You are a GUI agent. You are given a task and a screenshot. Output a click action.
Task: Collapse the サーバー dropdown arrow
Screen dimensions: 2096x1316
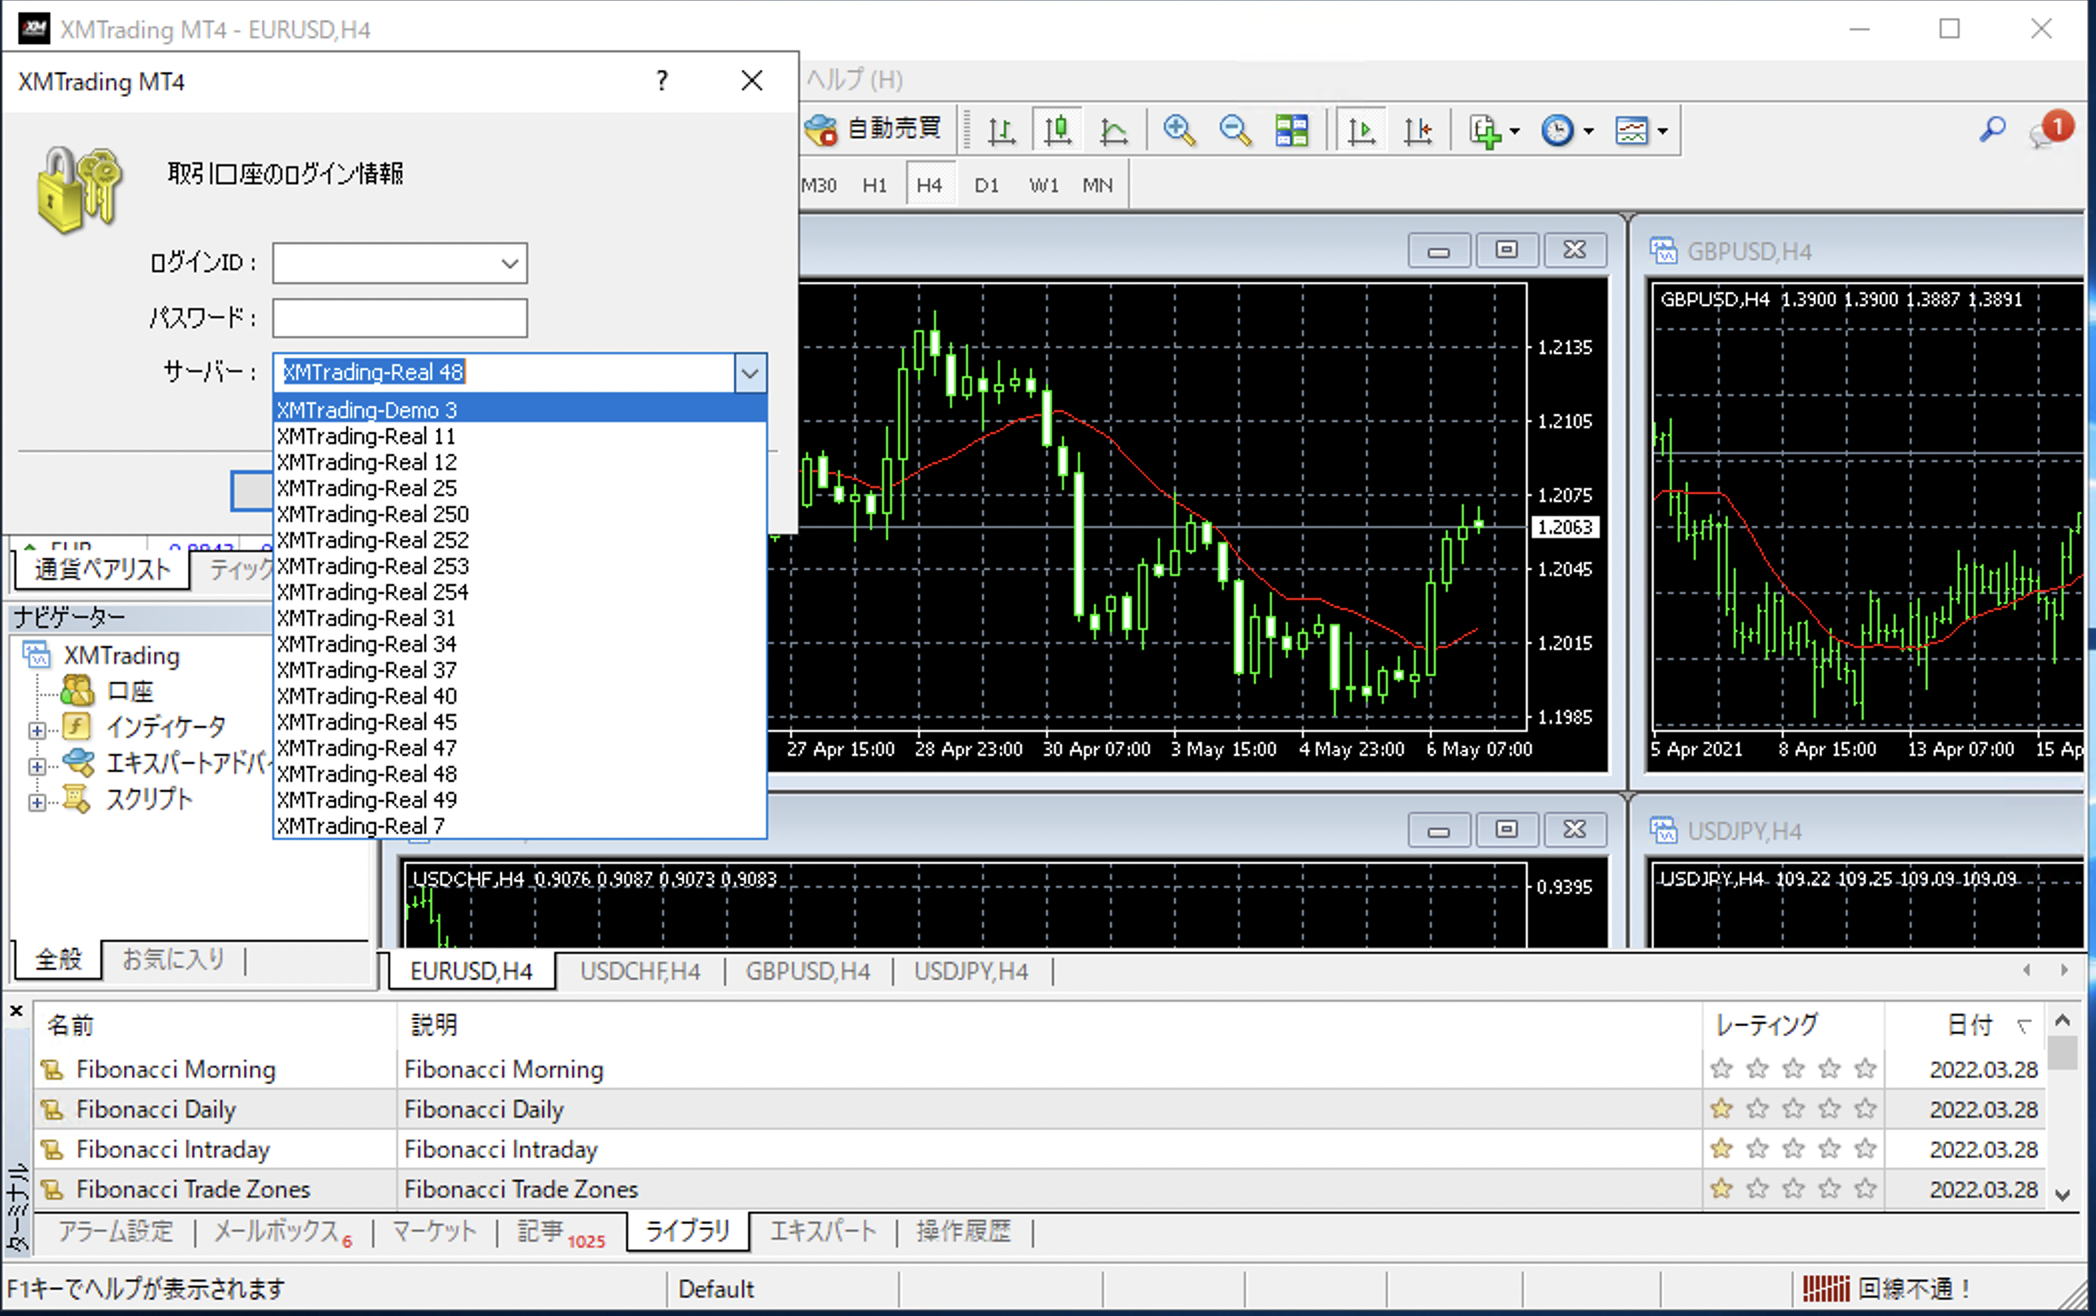pos(750,373)
